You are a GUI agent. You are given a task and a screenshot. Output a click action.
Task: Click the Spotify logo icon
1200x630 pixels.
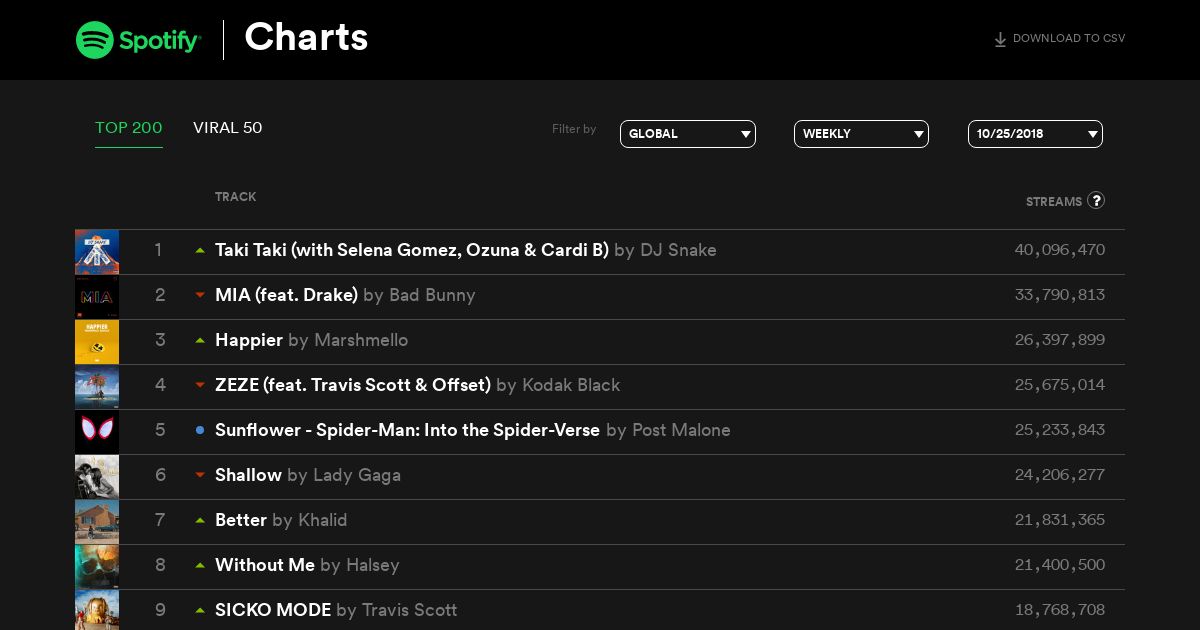click(x=95, y=40)
